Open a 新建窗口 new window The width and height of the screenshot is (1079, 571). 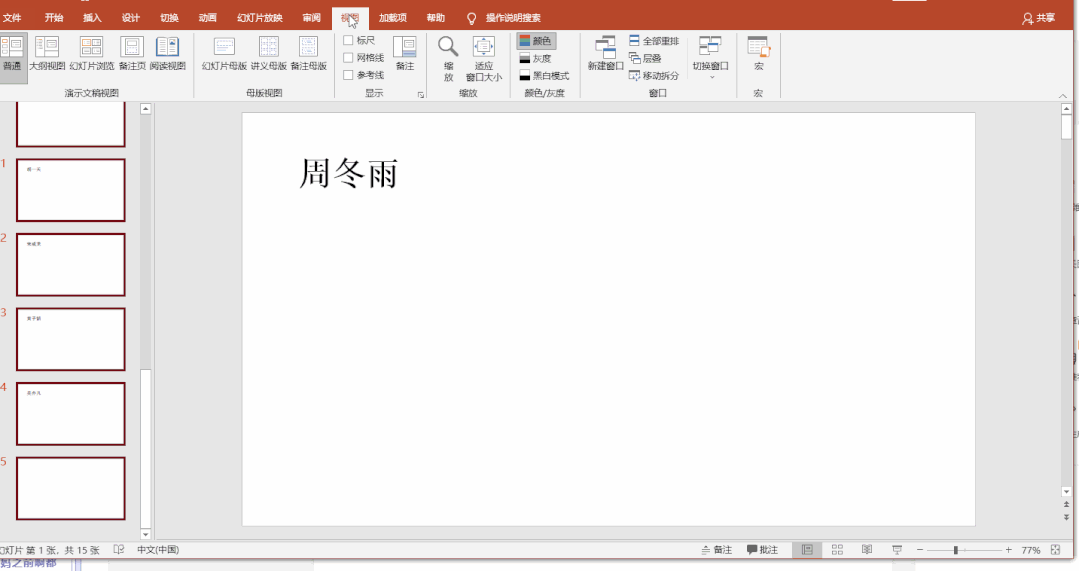click(x=605, y=53)
